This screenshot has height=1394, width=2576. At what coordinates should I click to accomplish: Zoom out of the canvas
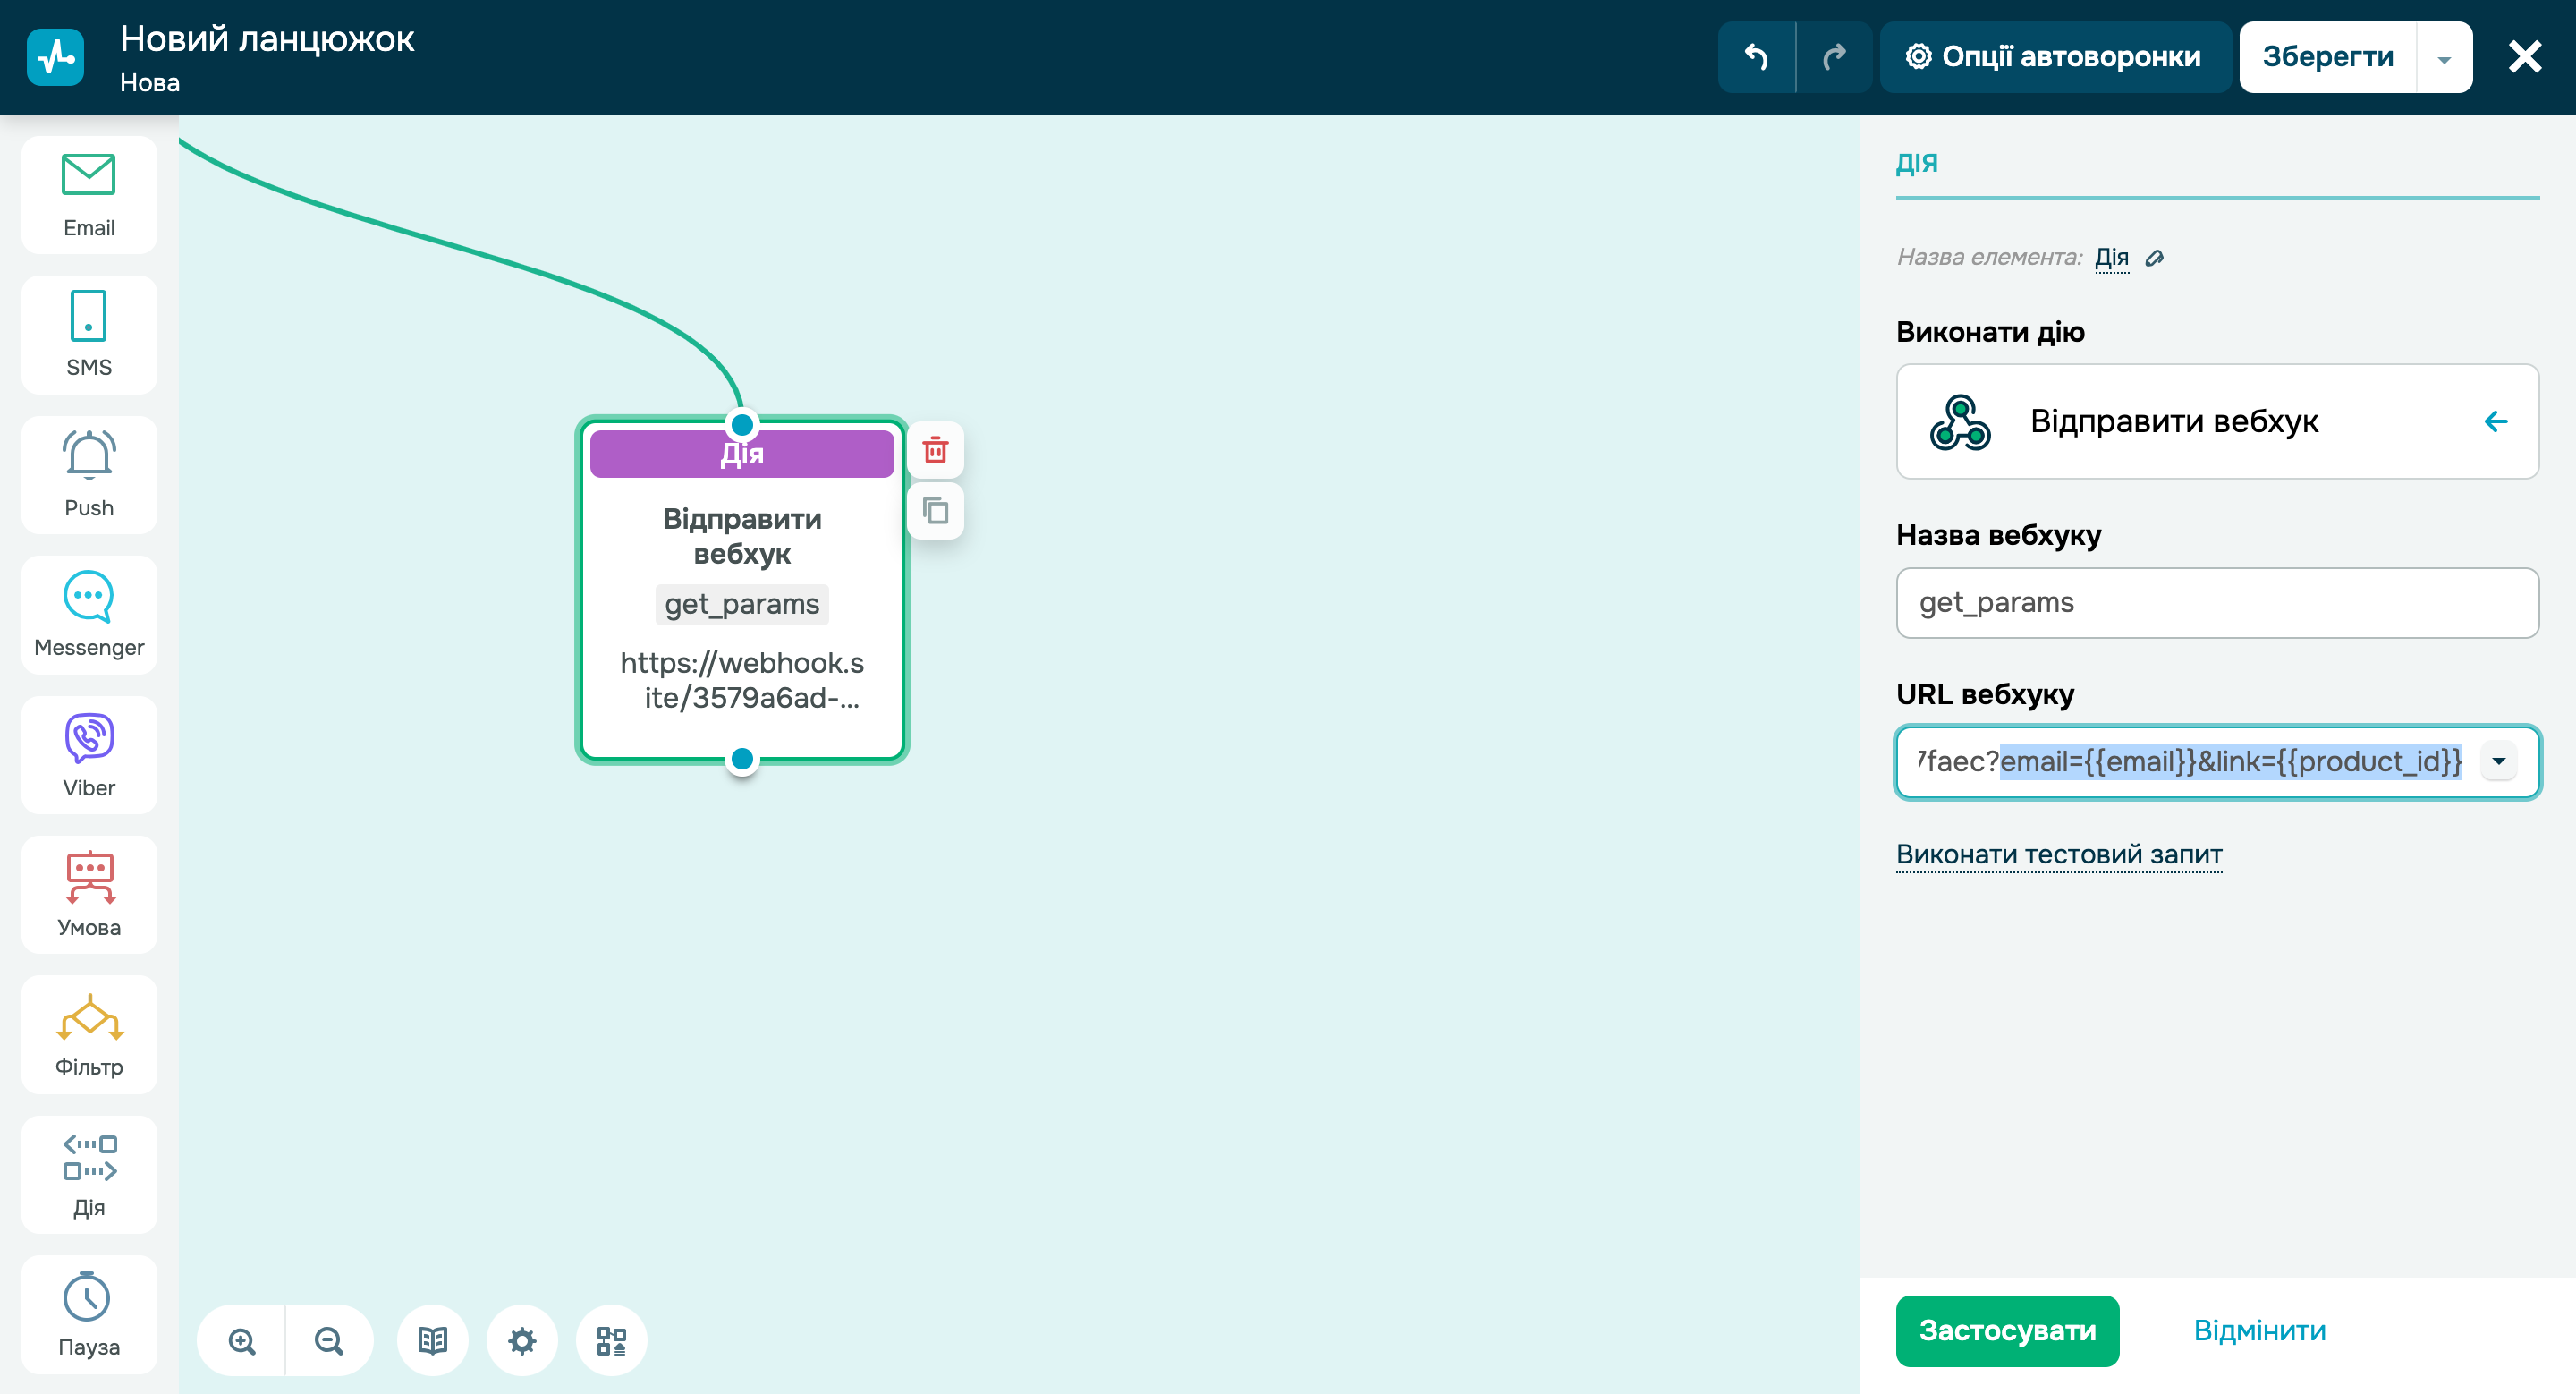pos(329,1340)
